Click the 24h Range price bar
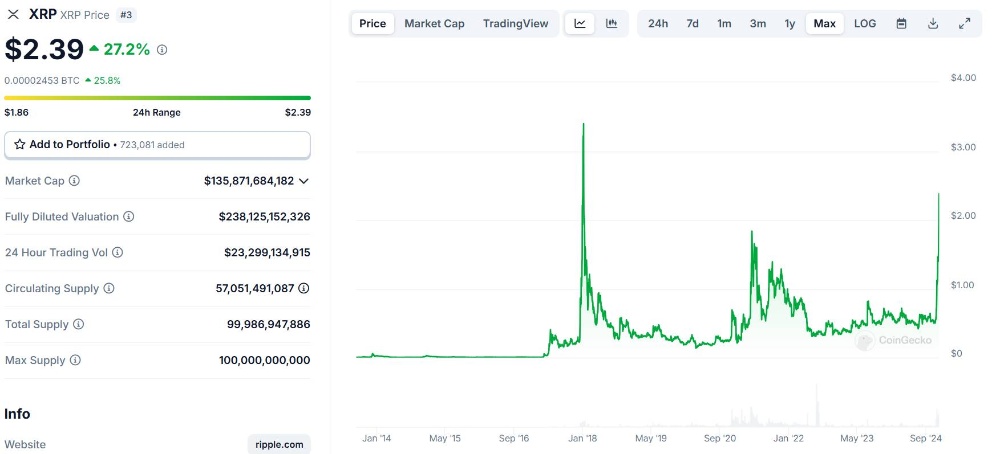 (x=158, y=98)
